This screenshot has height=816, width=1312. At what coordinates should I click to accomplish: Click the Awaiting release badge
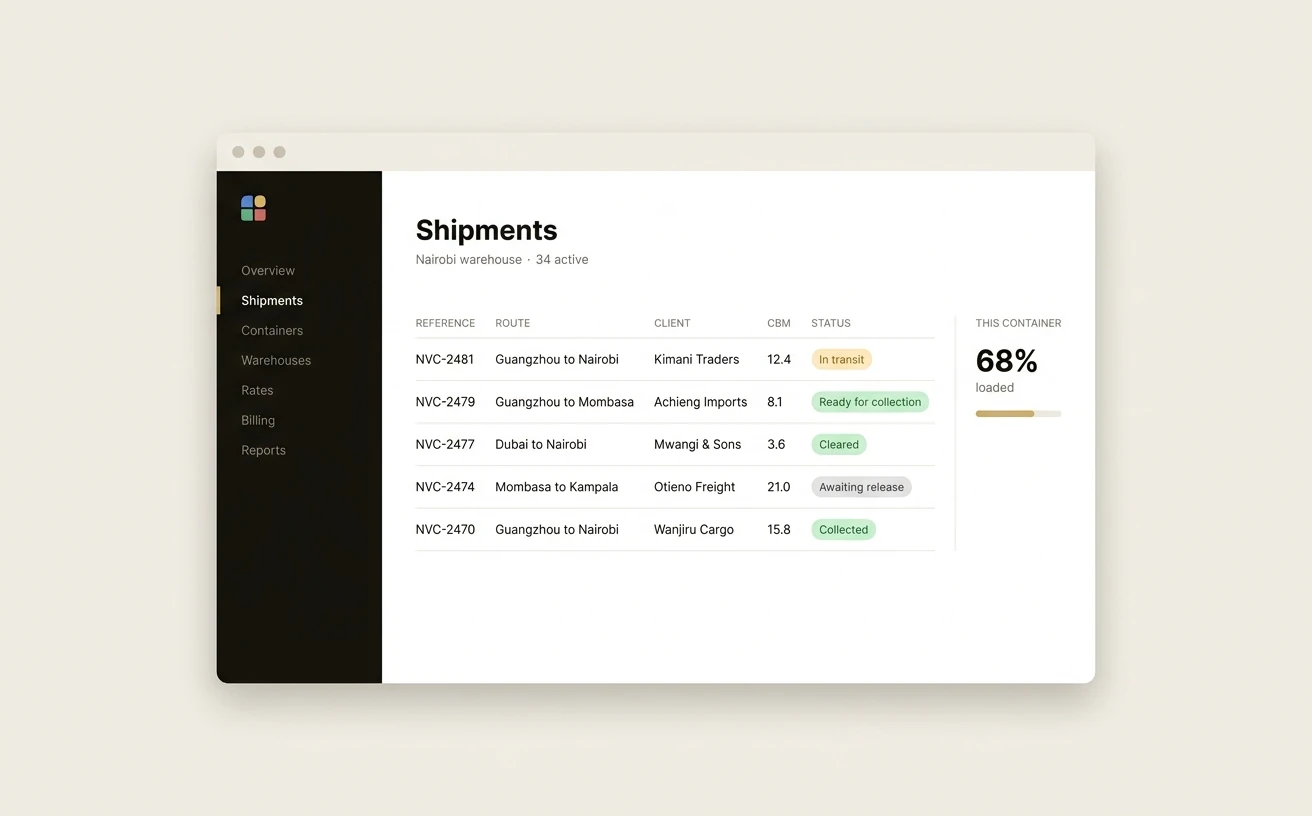[x=861, y=487]
